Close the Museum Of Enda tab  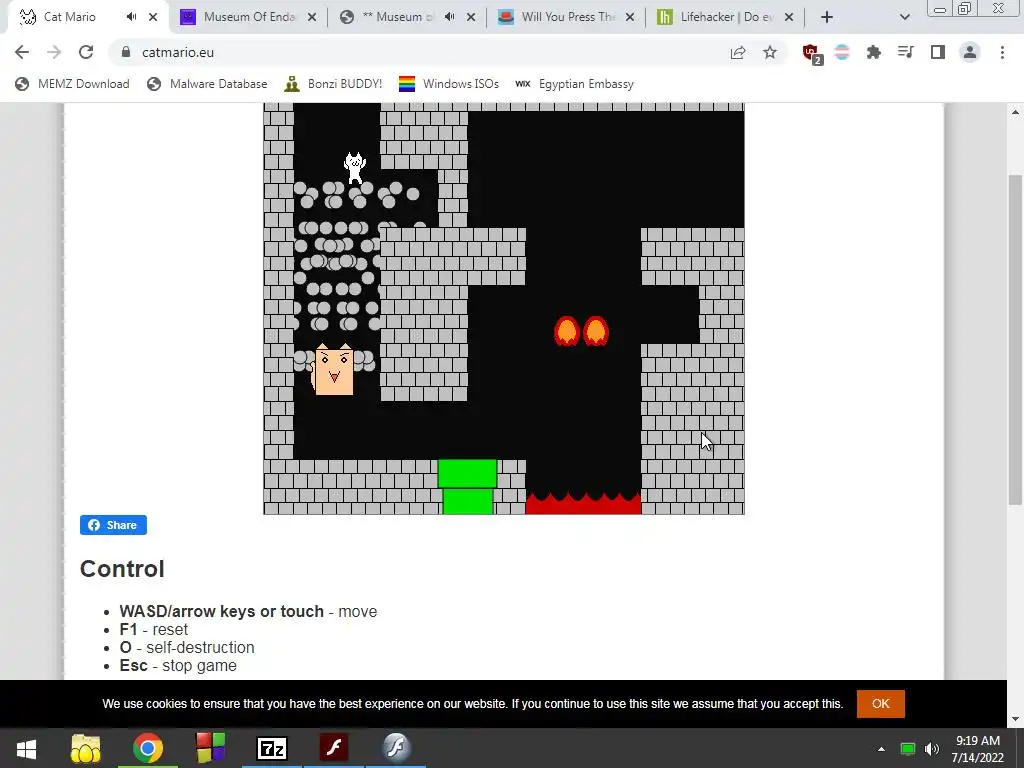(312, 17)
